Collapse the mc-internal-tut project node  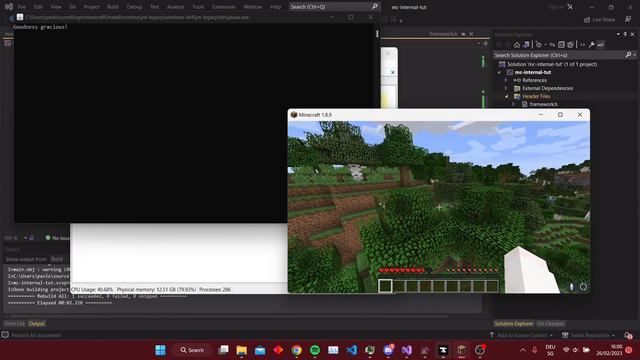tap(499, 72)
